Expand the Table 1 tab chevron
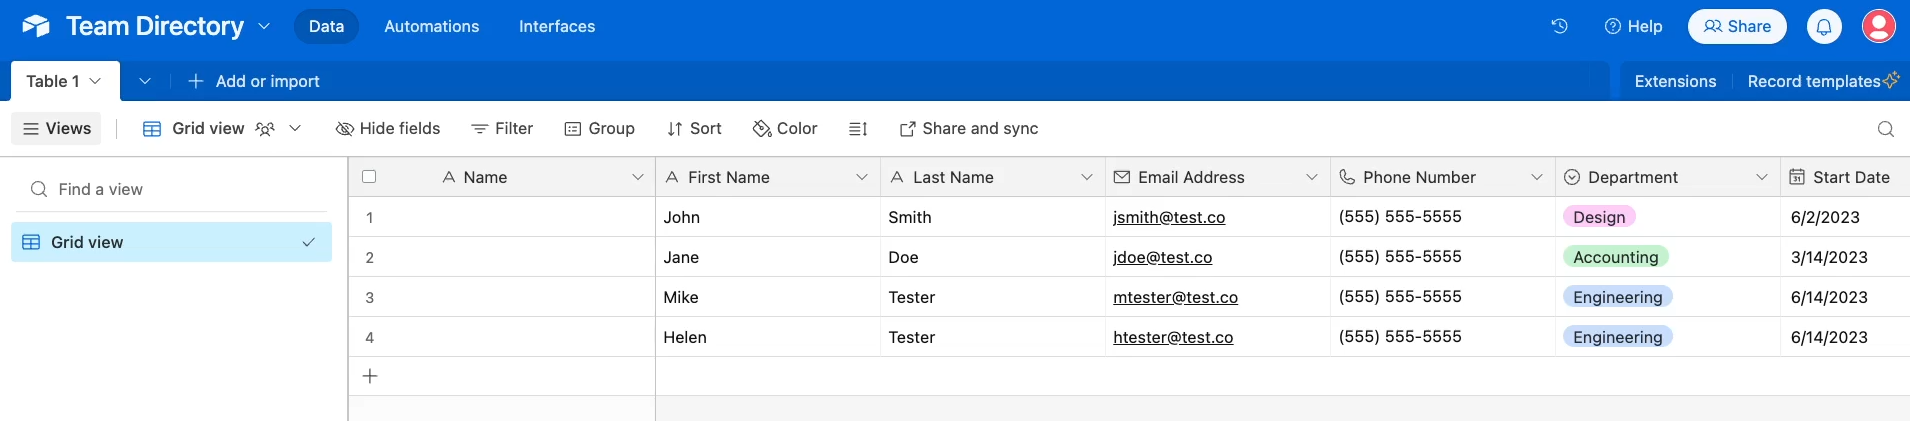 (95, 81)
